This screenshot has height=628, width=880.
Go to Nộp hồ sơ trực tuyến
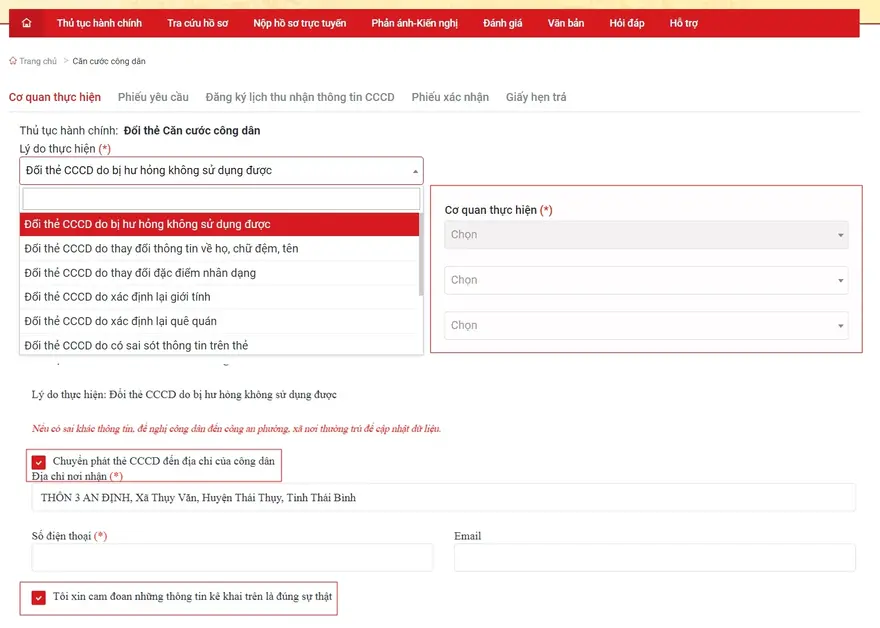click(x=299, y=23)
